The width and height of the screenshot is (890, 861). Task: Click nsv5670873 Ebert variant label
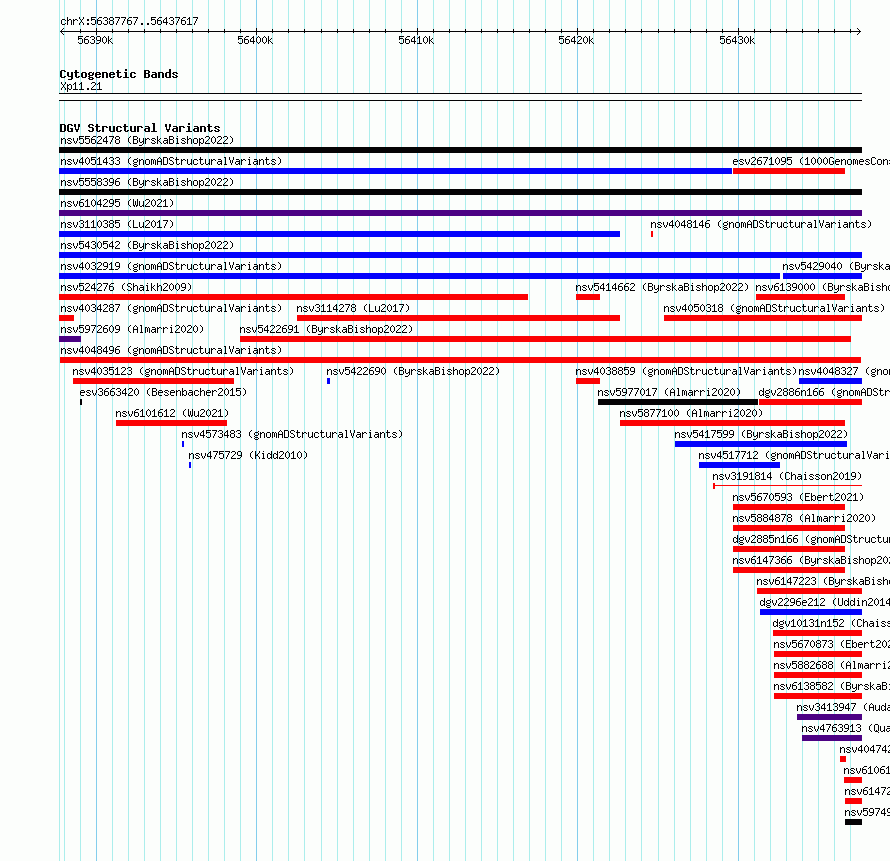click(x=832, y=644)
